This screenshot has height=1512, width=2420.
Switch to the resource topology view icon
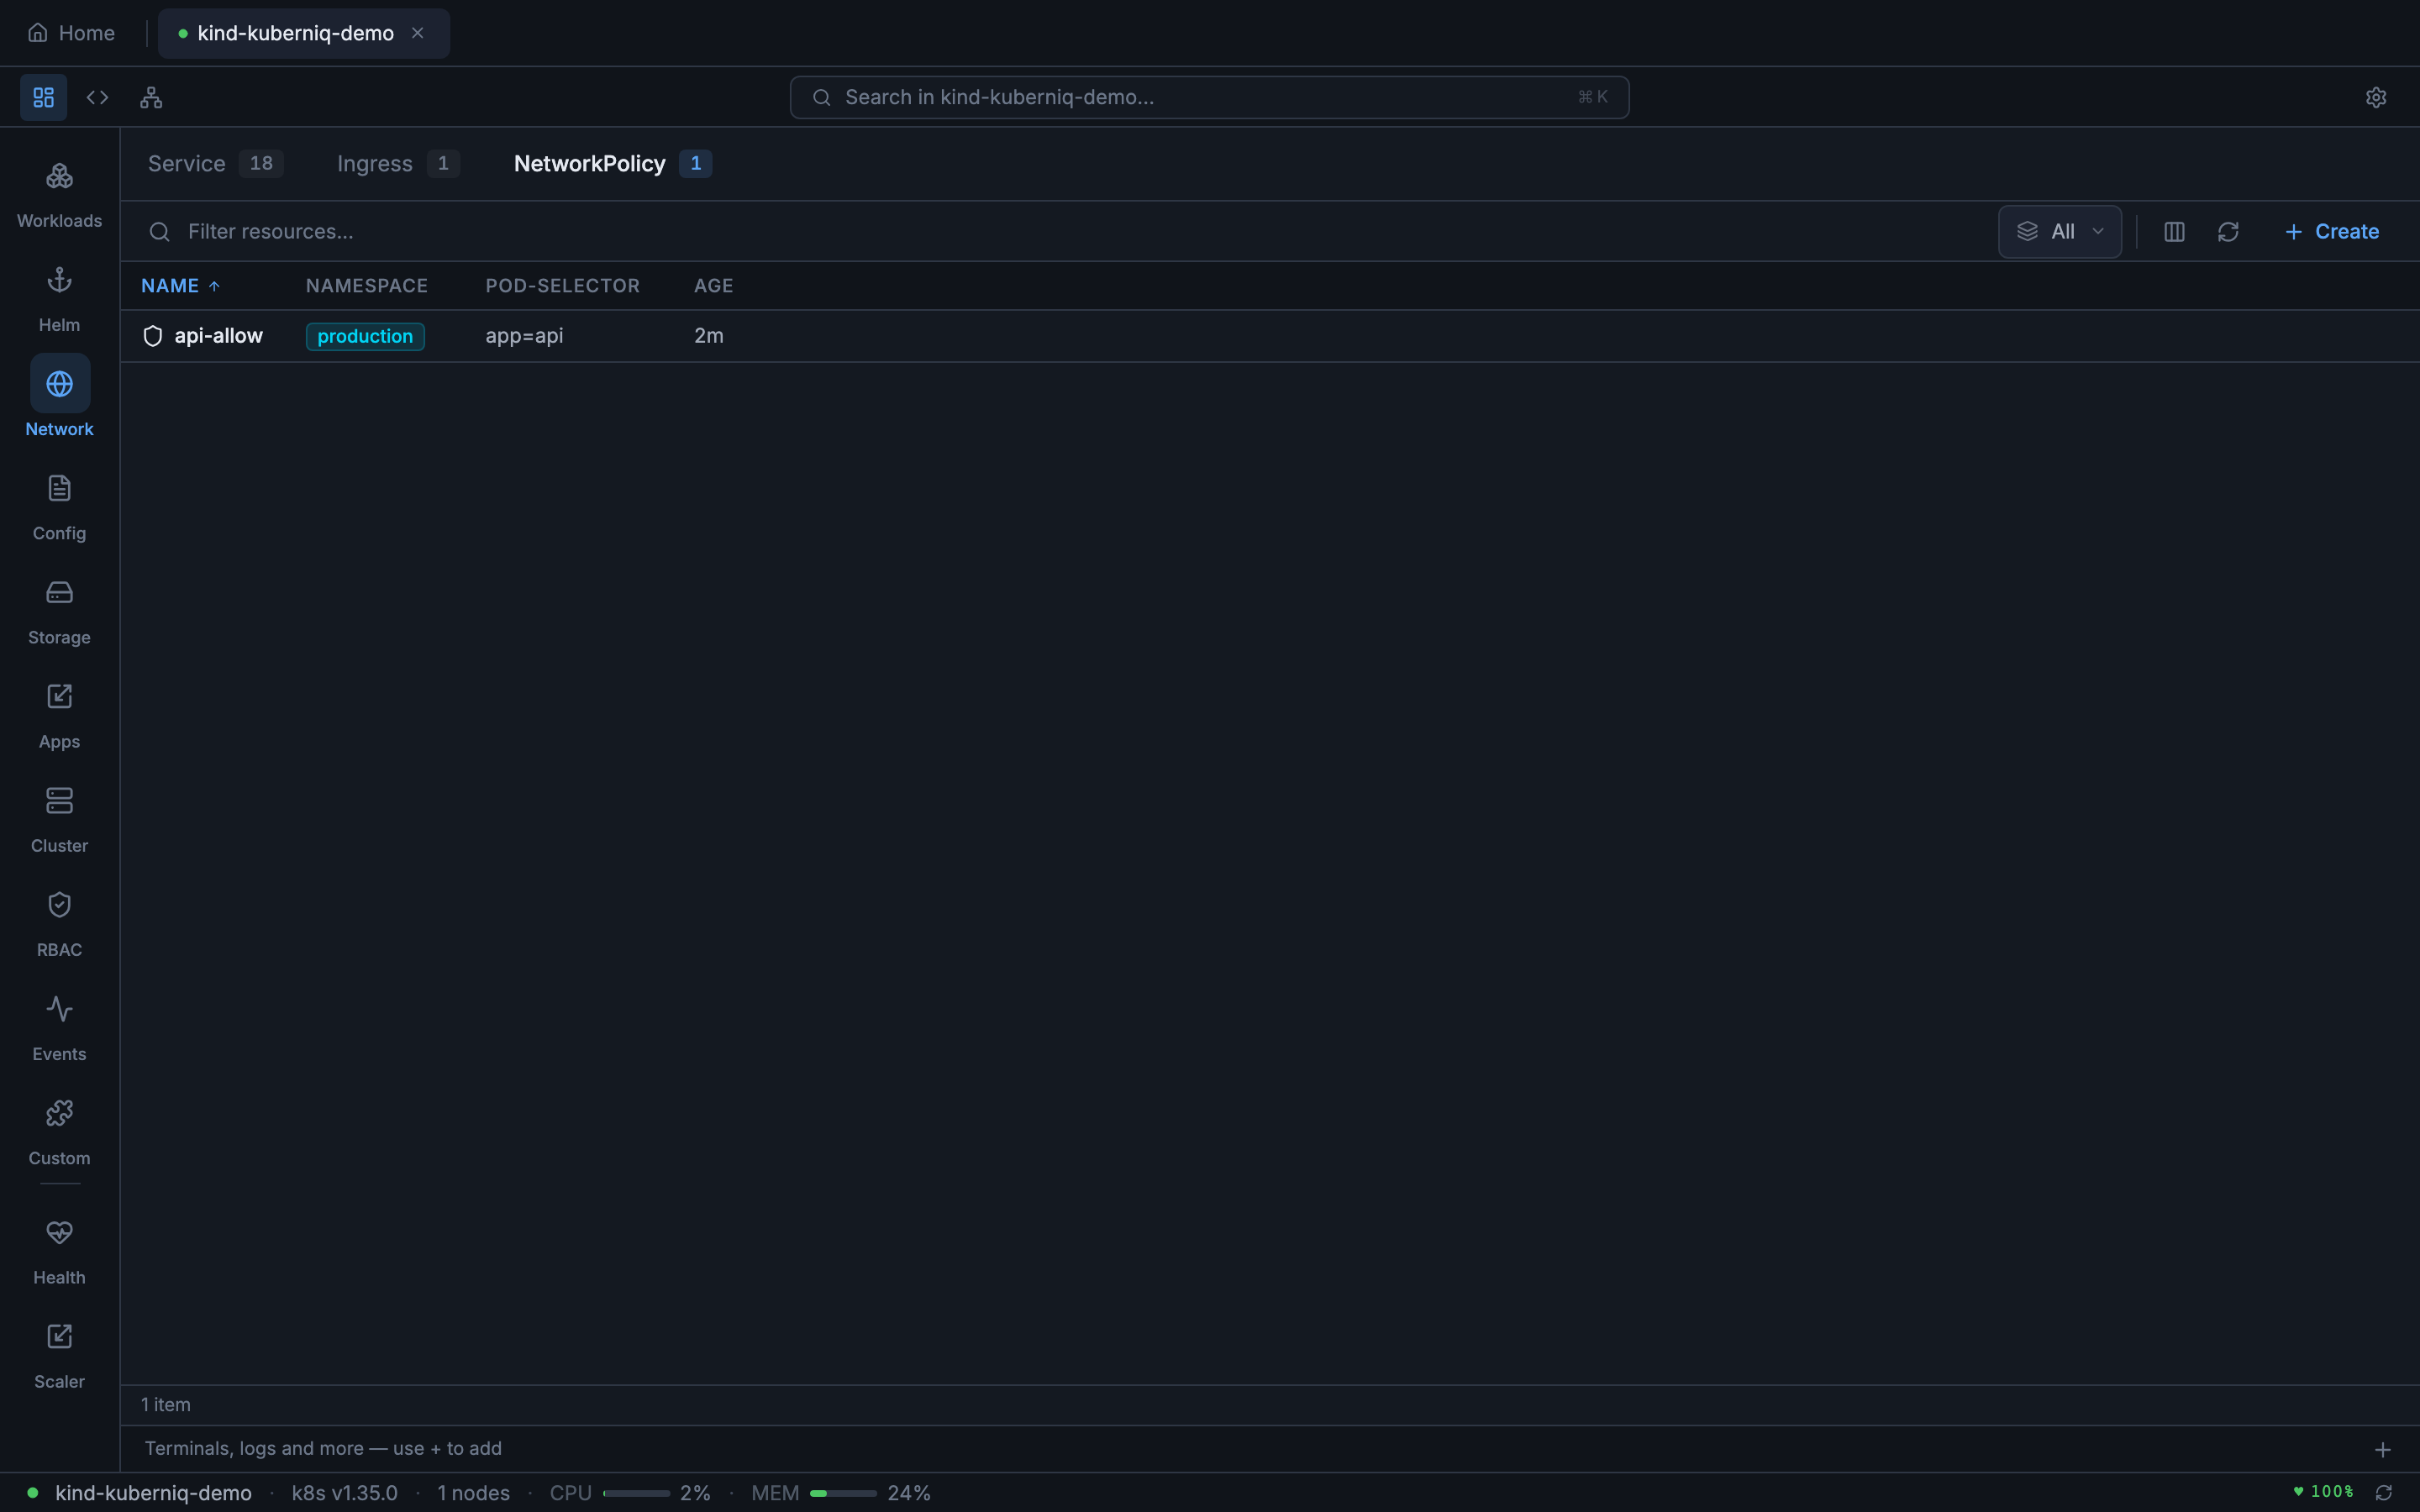point(150,97)
